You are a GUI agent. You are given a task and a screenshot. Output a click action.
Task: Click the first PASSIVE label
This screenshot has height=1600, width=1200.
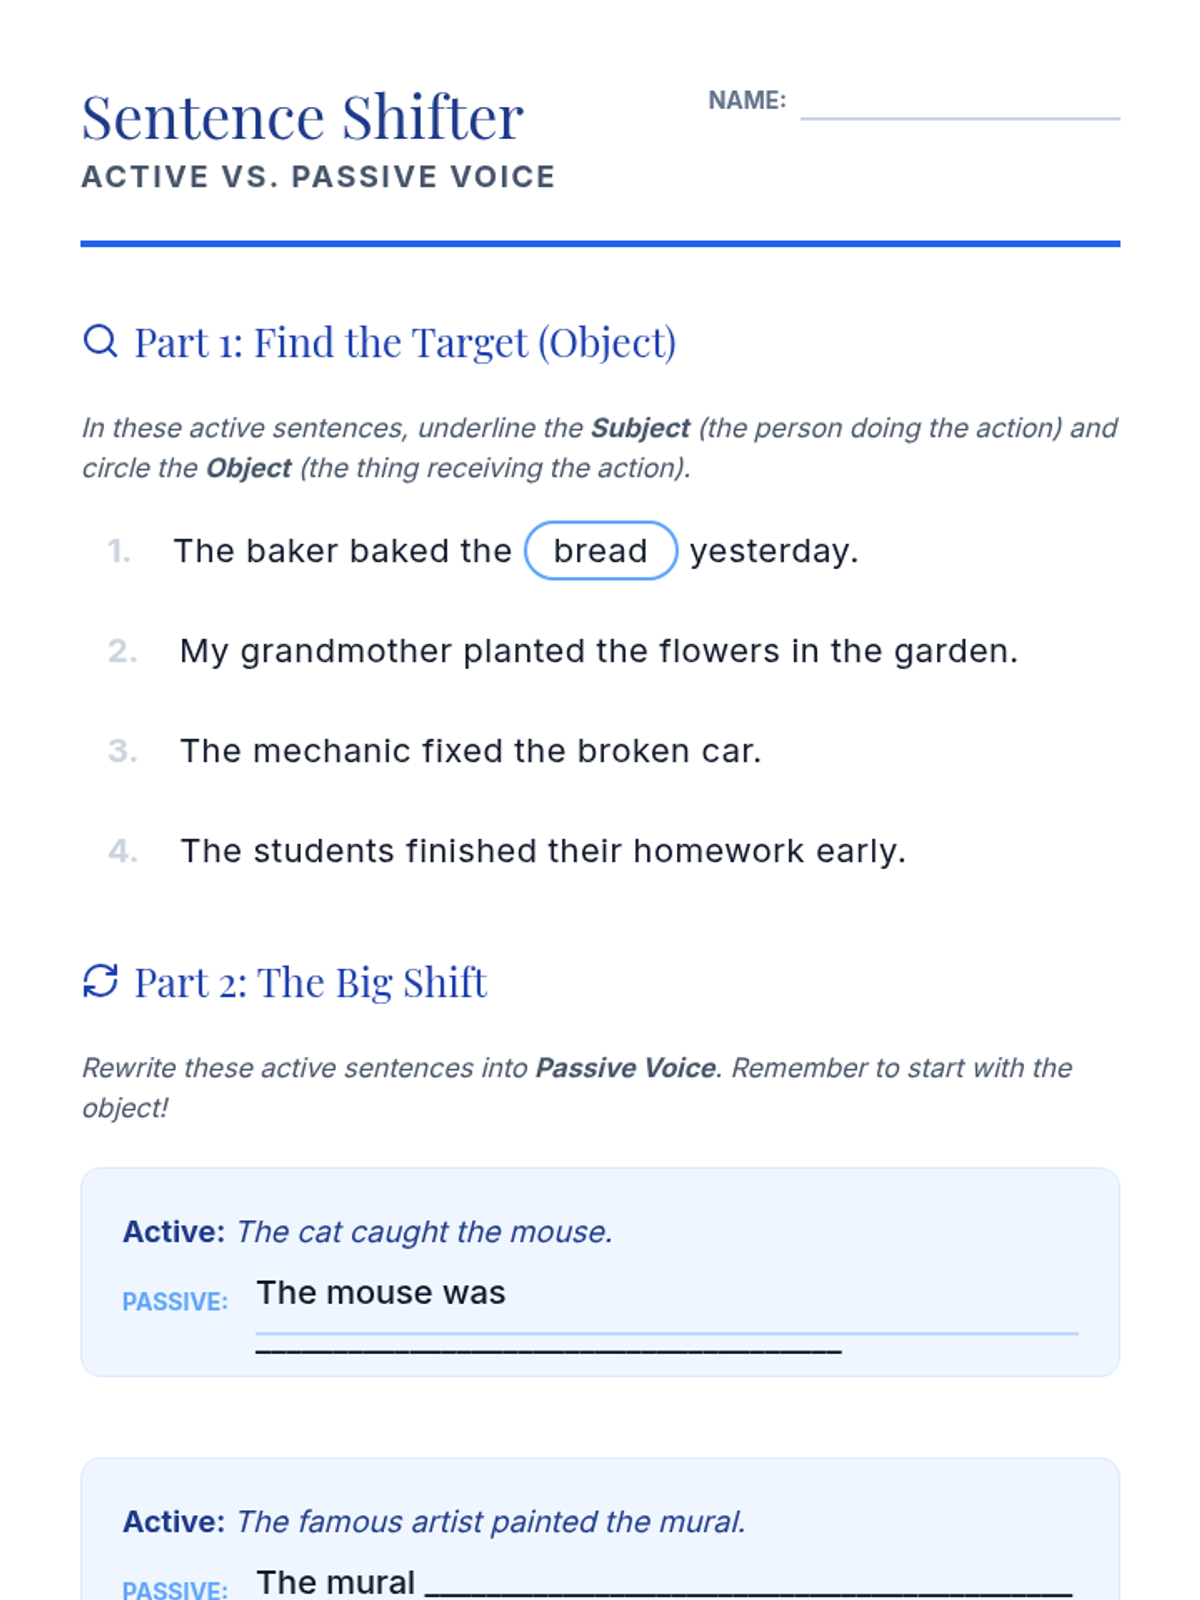tap(175, 1301)
